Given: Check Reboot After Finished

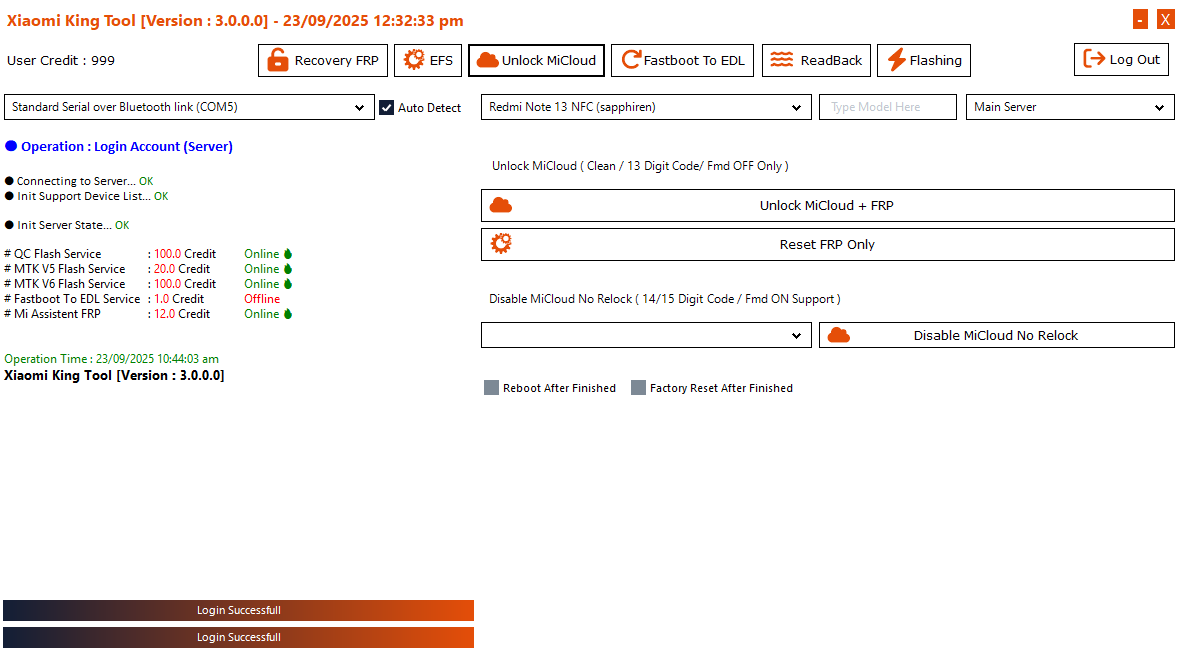Looking at the screenshot, I should click(491, 387).
